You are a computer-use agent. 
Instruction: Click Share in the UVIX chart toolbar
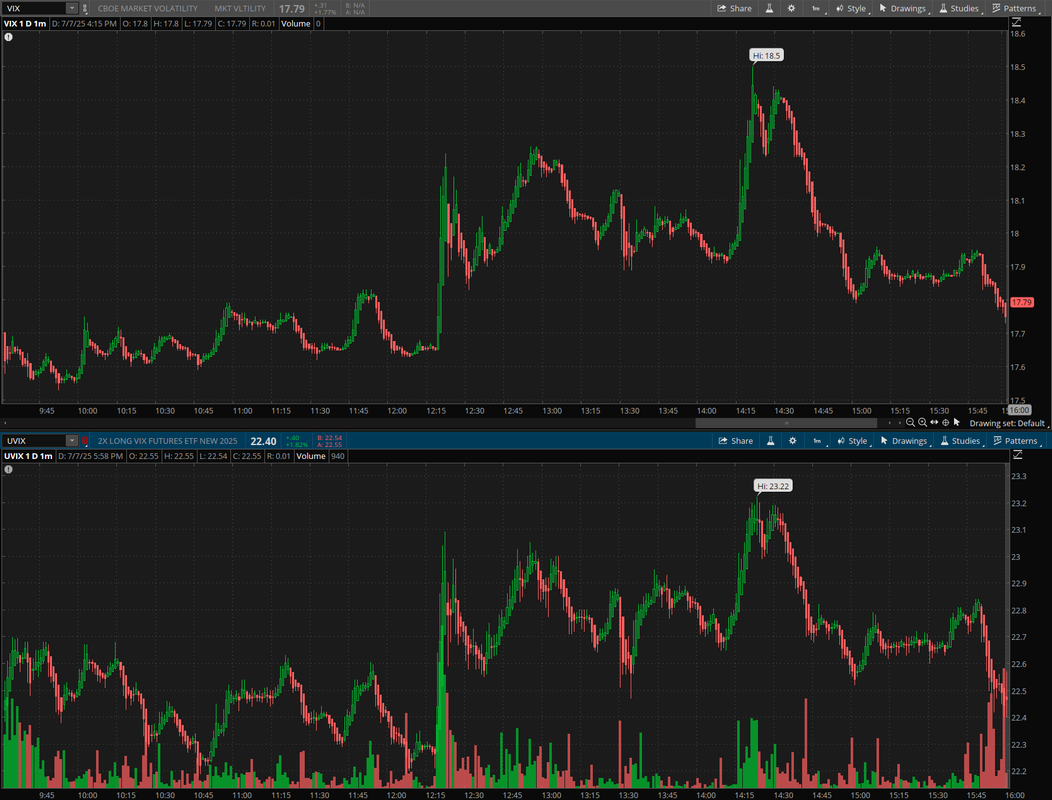pyautogui.click(x=735, y=440)
